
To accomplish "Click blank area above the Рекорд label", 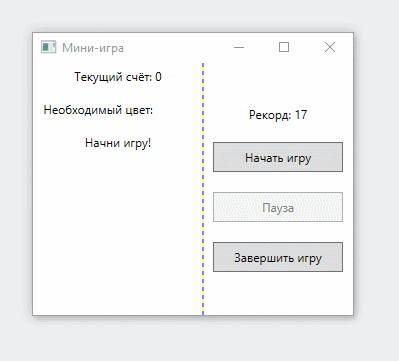I will point(278,83).
